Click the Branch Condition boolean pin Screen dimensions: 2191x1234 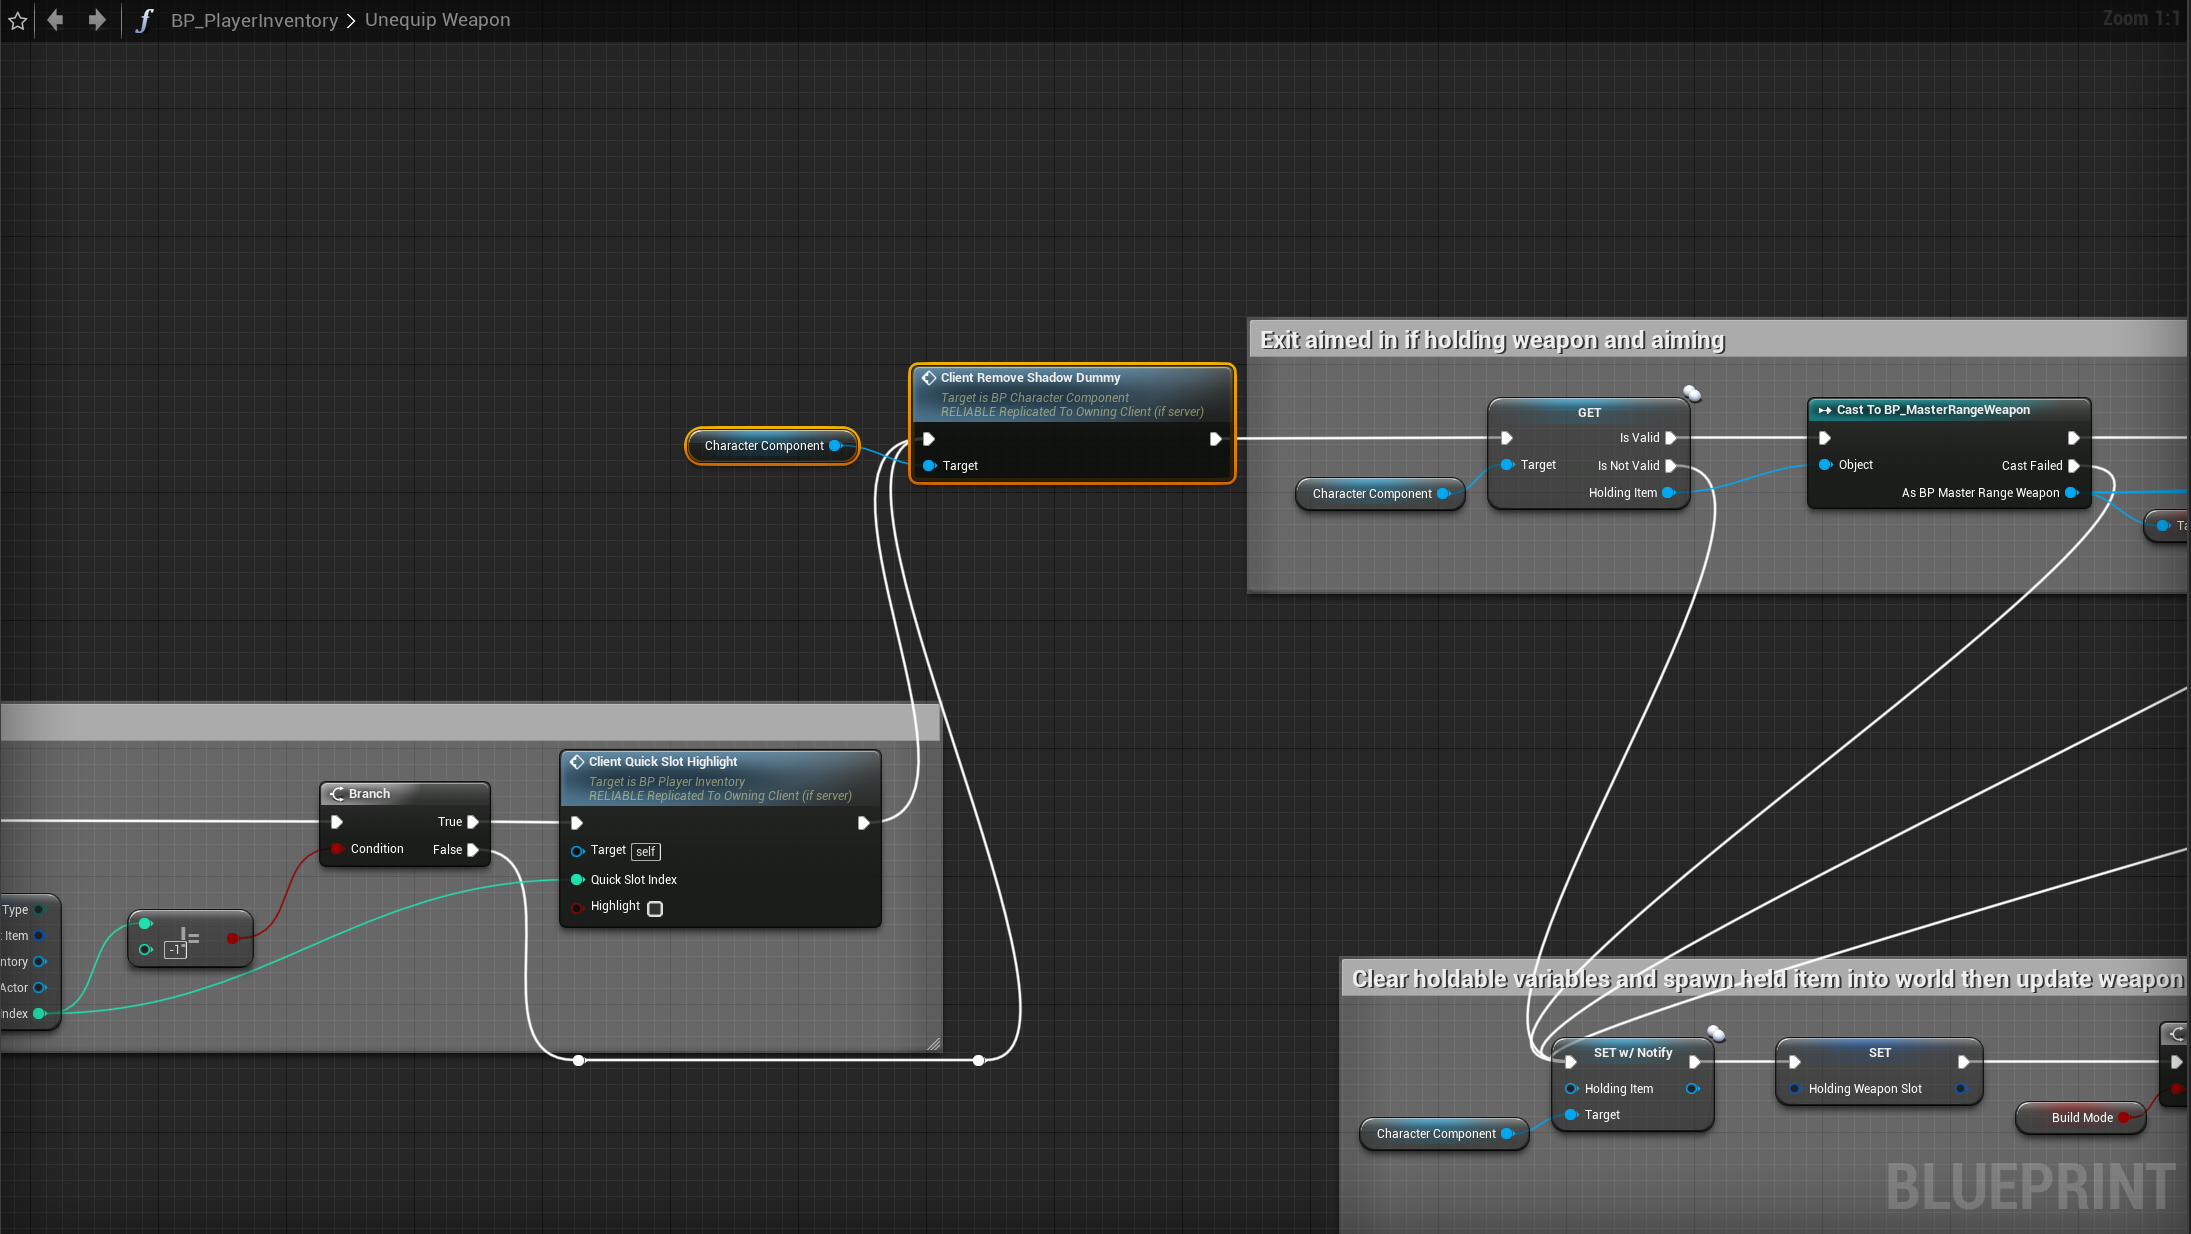point(337,849)
